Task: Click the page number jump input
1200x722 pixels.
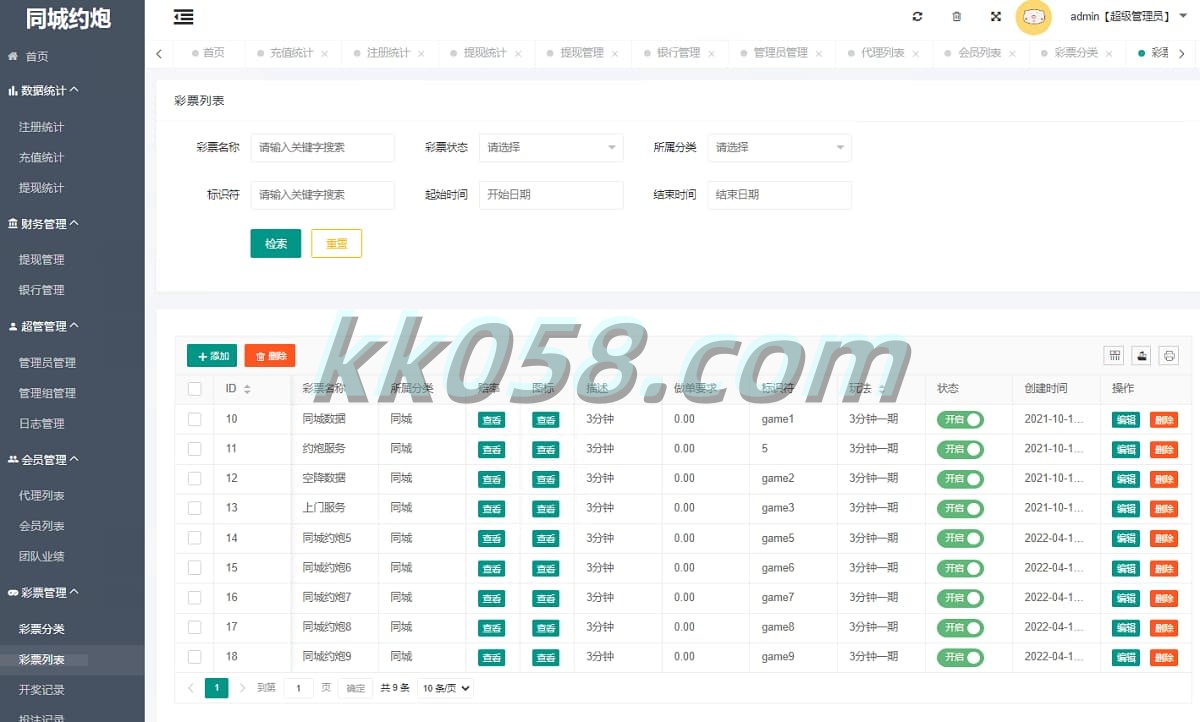Action: tap(298, 688)
